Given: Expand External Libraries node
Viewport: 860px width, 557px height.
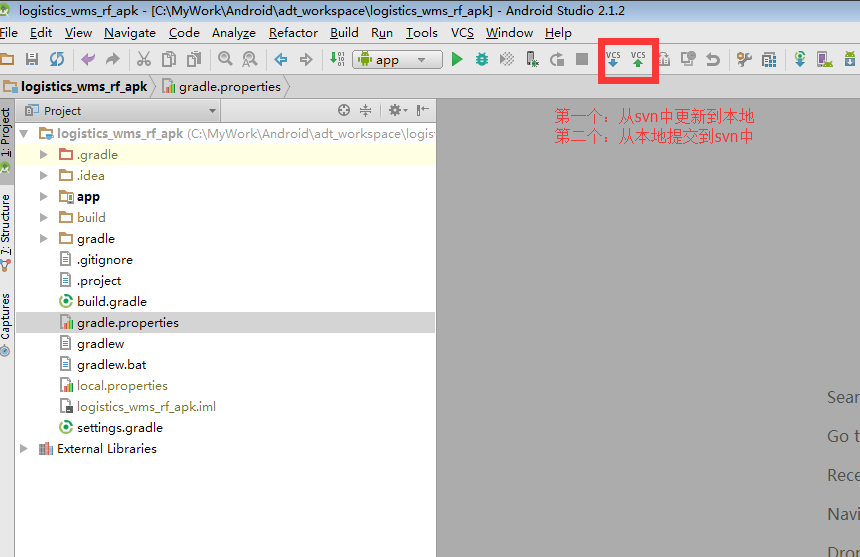Looking at the screenshot, I should tap(24, 448).
